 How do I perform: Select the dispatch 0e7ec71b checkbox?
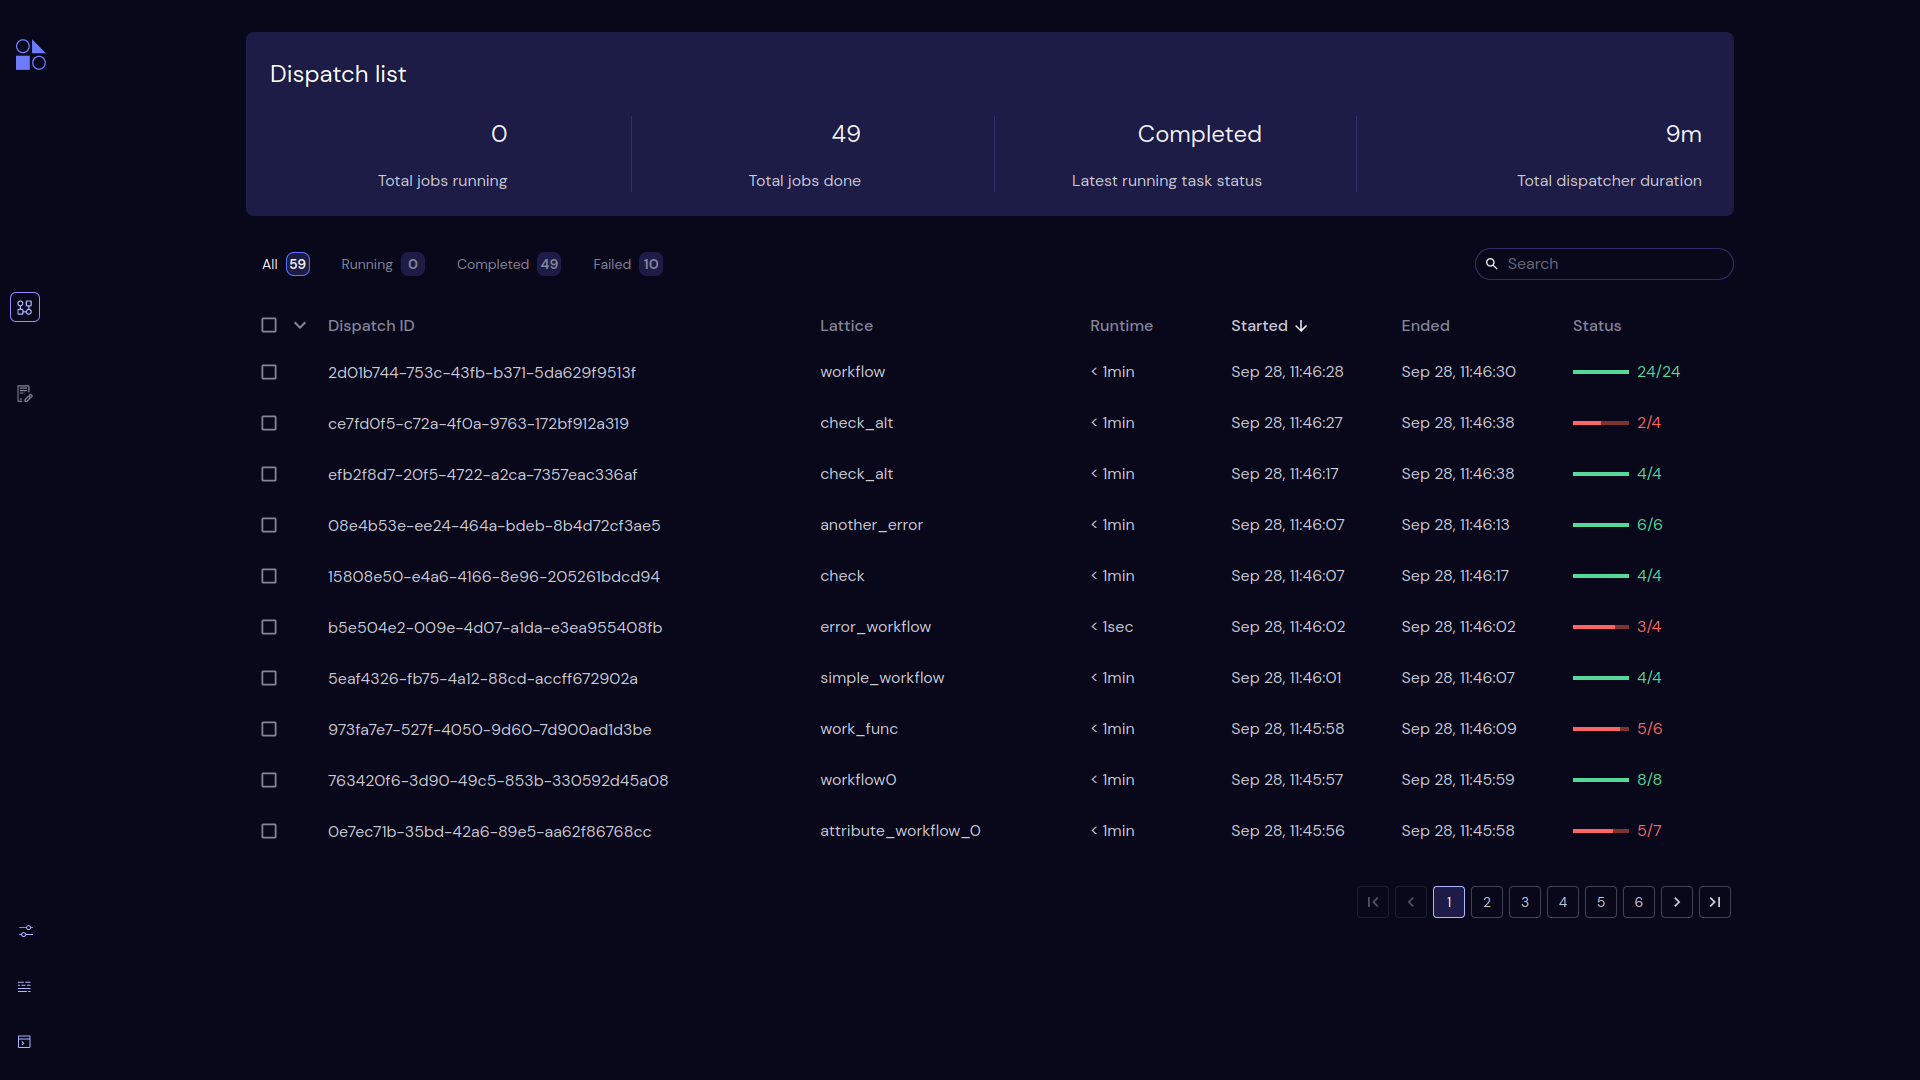click(269, 831)
